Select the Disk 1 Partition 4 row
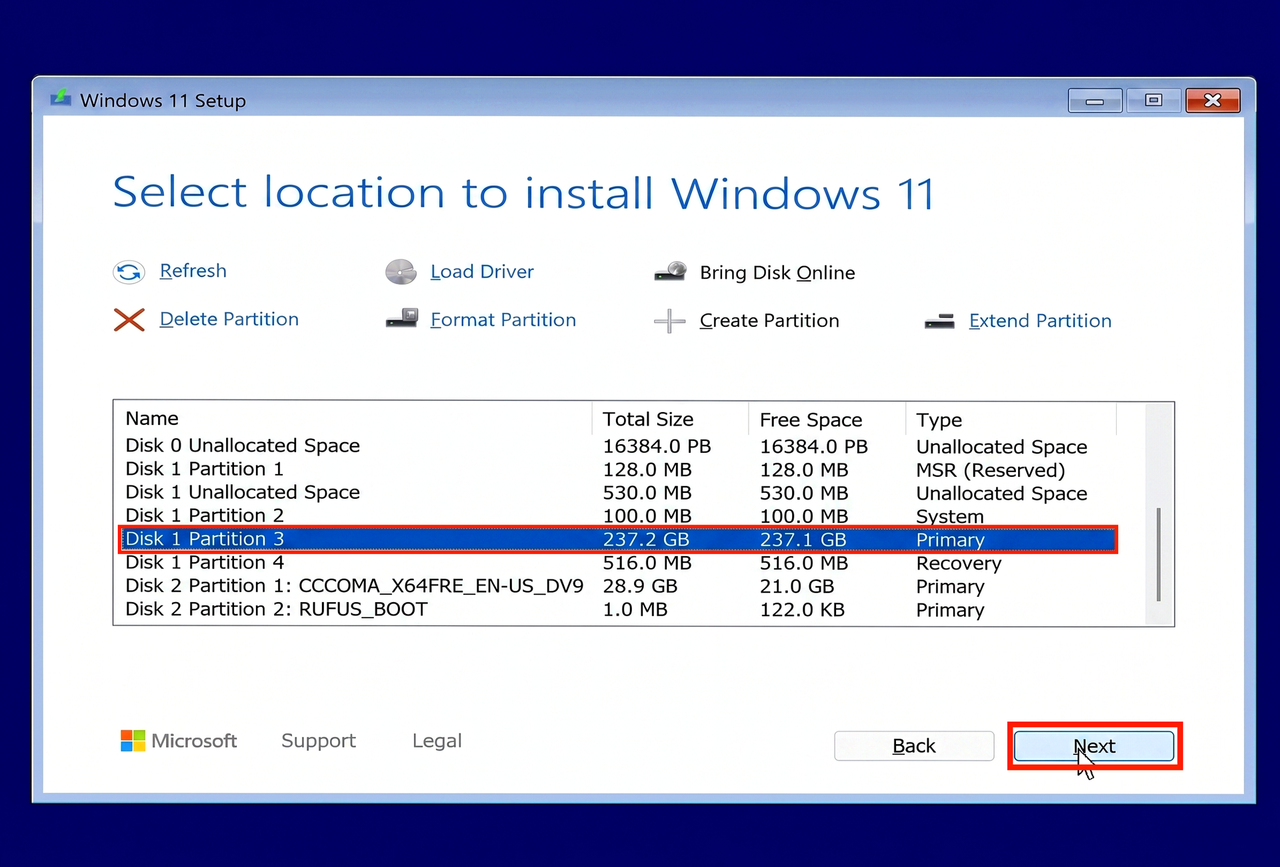The height and width of the screenshot is (867, 1280). 616,563
